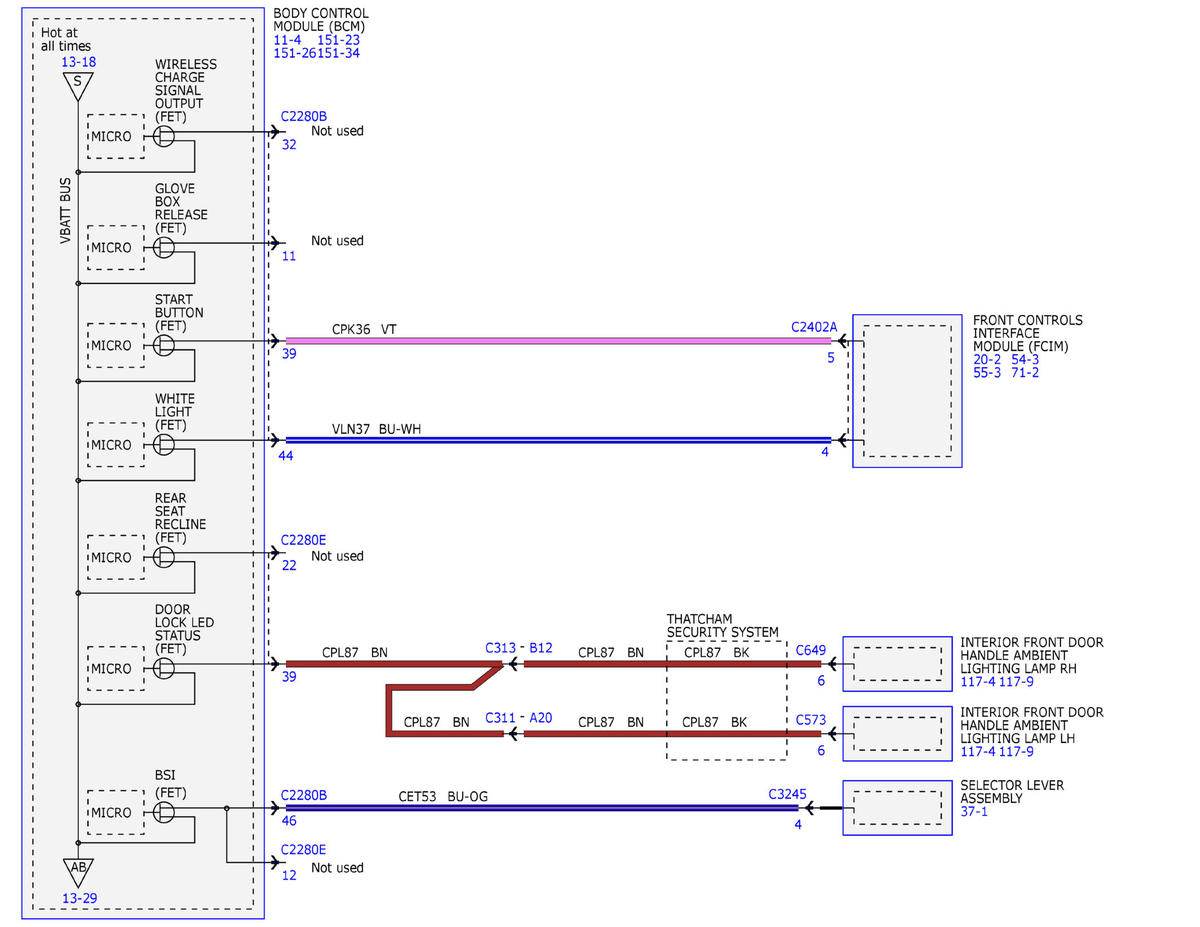Select Interior Front Door Handle Lamp RH box
The height and width of the screenshot is (927, 1200).
pyautogui.click(x=897, y=663)
